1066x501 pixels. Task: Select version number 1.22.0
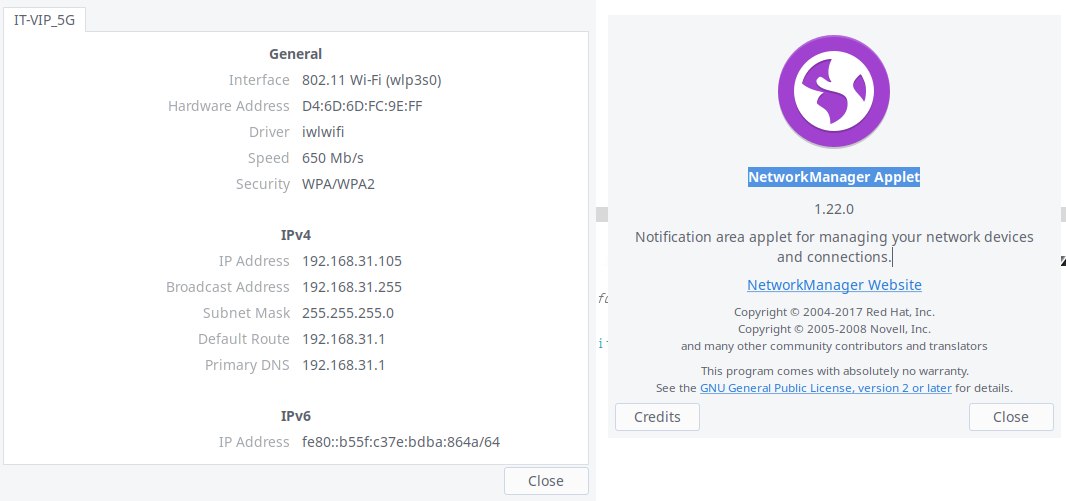(x=833, y=209)
